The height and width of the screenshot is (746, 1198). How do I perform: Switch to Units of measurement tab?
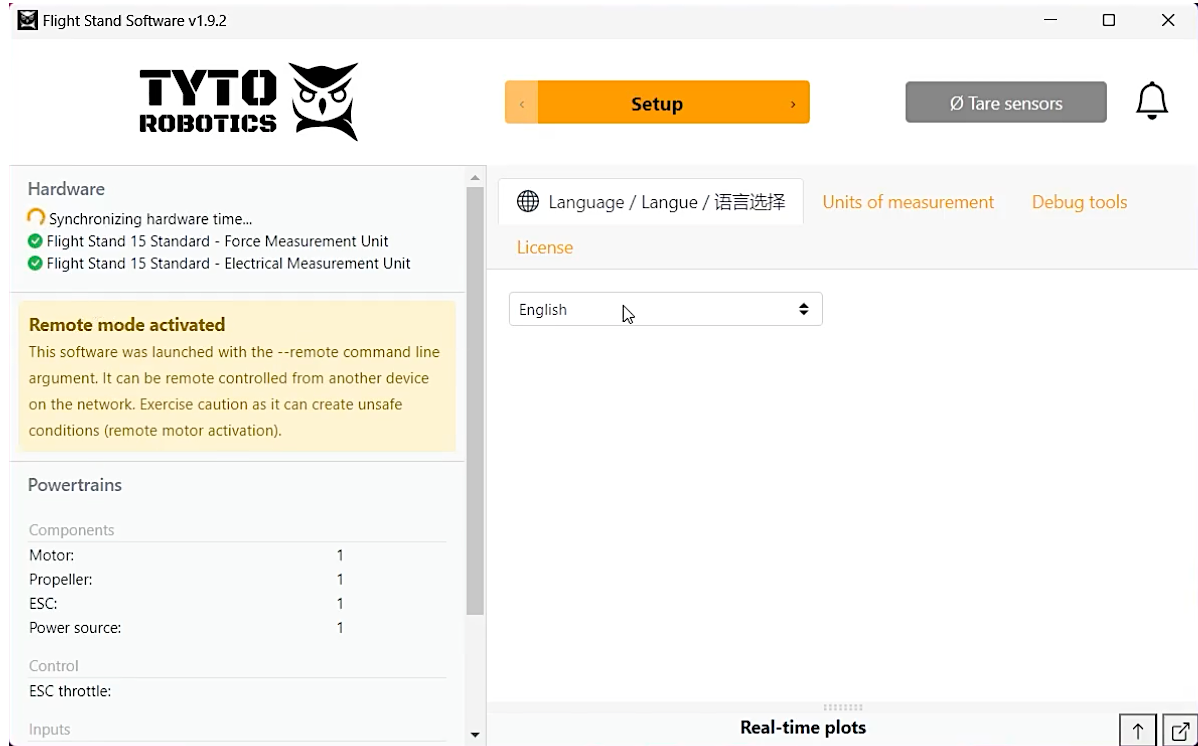[908, 202]
